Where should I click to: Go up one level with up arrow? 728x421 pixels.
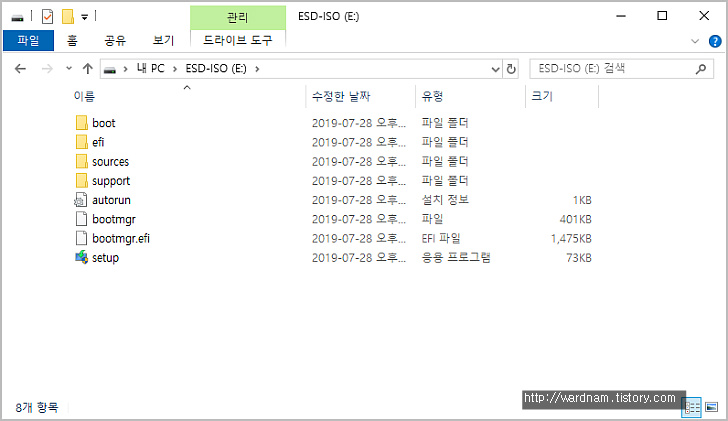pos(88,69)
